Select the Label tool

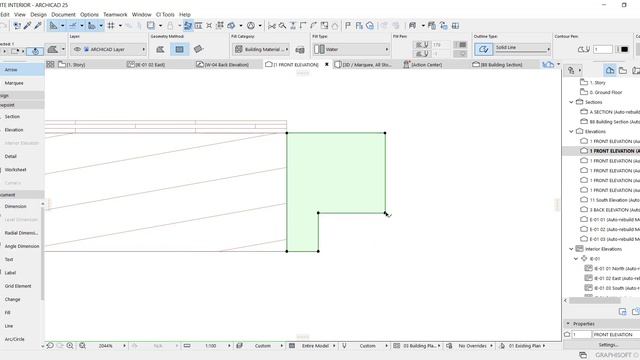(10, 273)
